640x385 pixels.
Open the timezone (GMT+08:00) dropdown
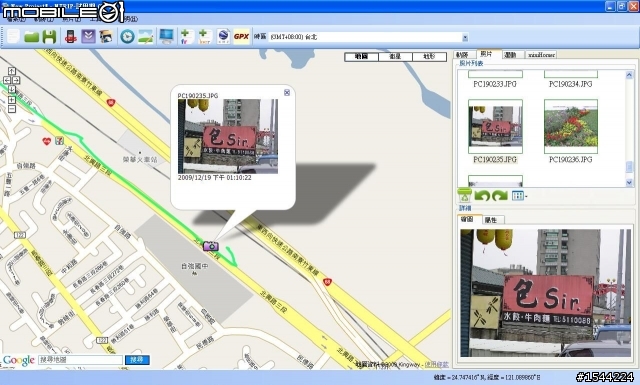coord(465,38)
